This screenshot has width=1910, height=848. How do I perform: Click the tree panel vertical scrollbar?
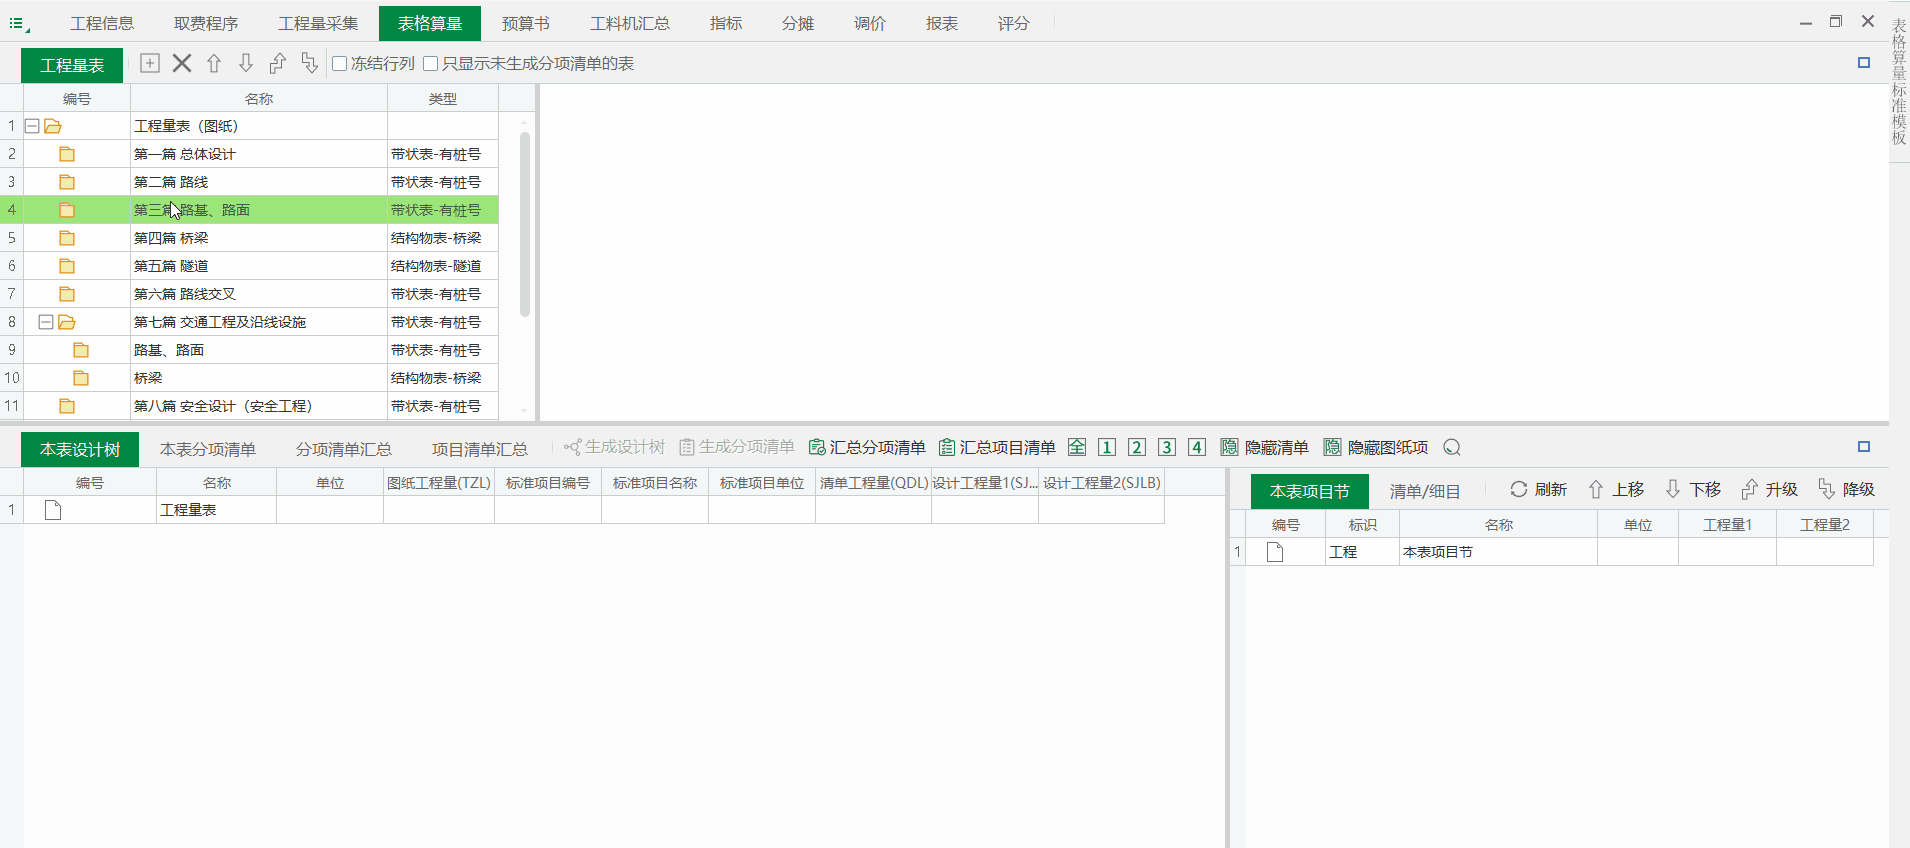[525, 225]
